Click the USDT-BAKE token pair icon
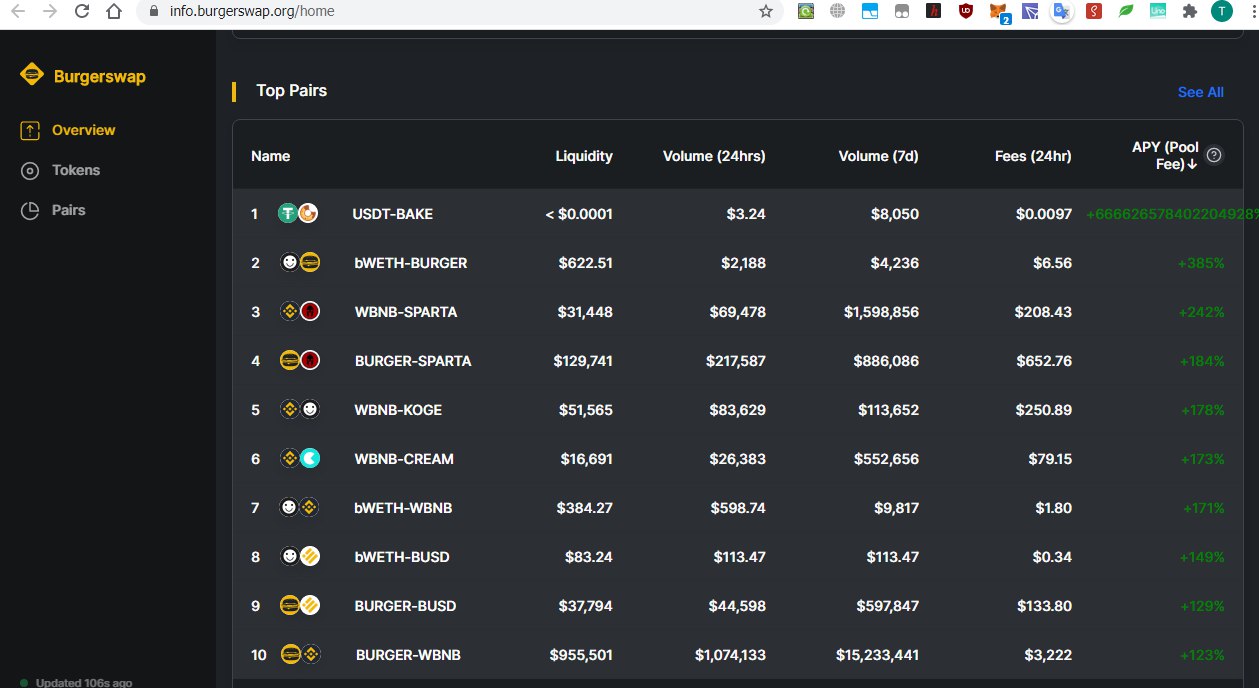 click(297, 214)
